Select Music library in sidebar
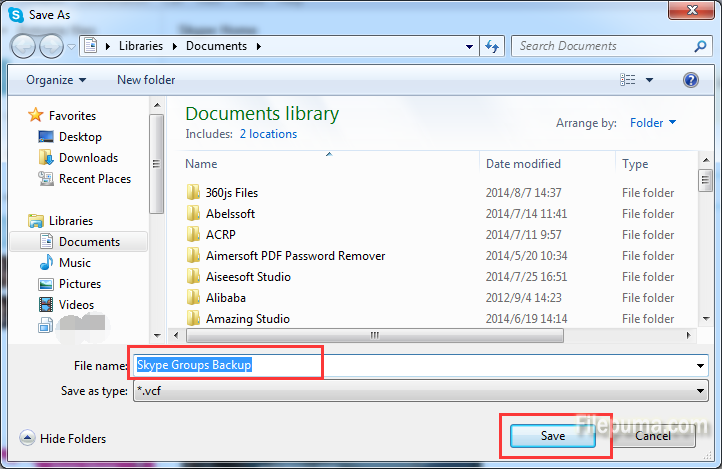The image size is (722, 469). (75, 263)
